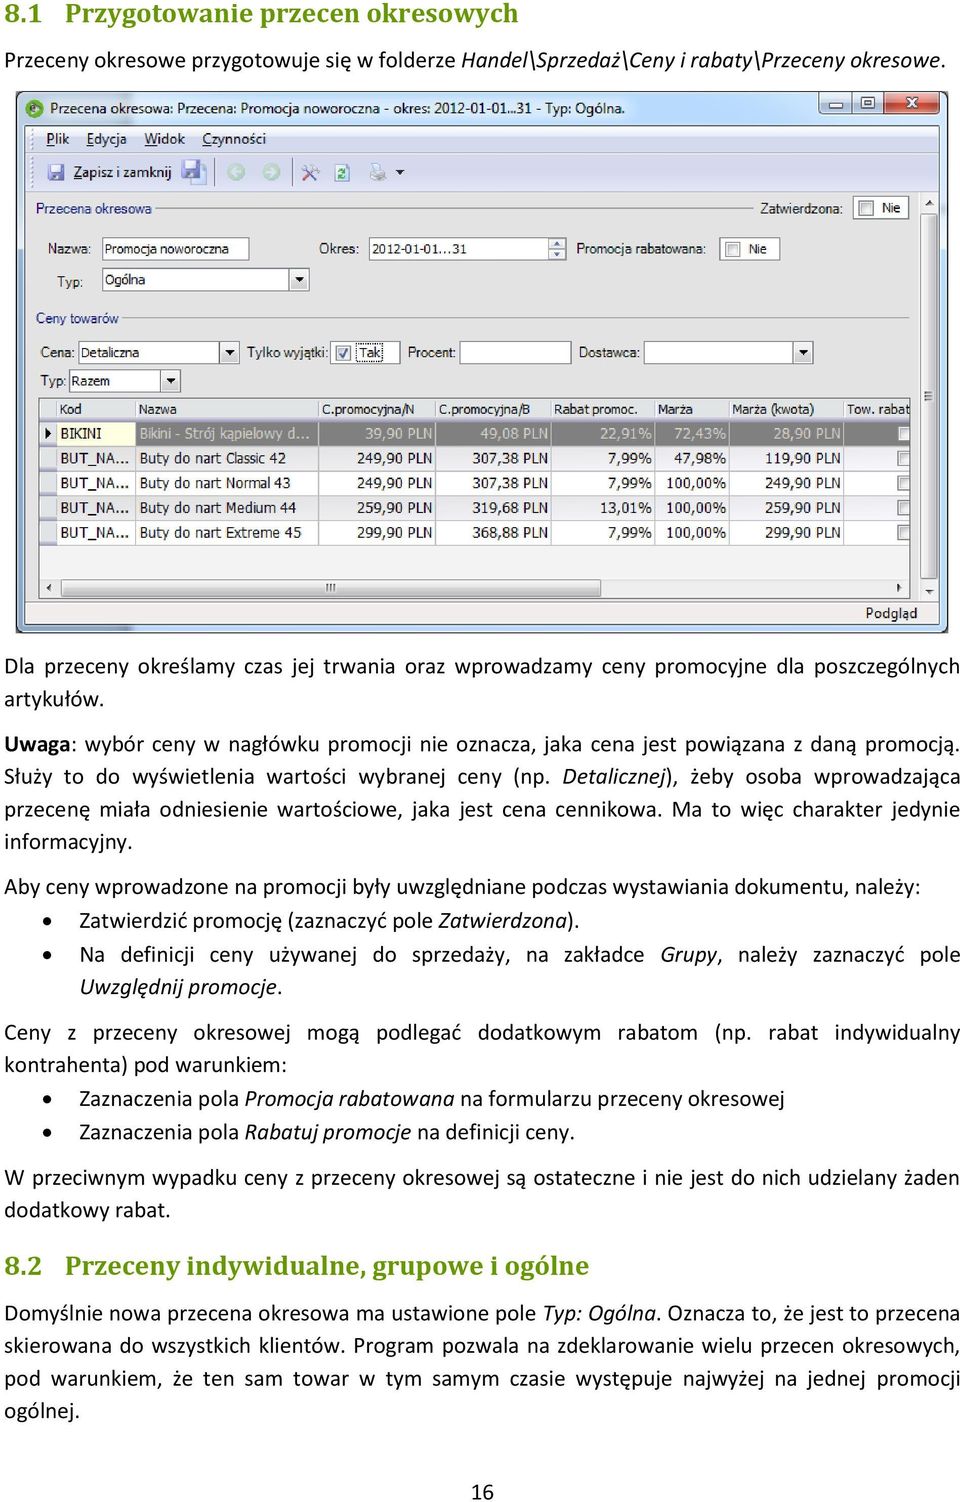
Task: Click the Marża column header
Action: click(x=691, y=409)
